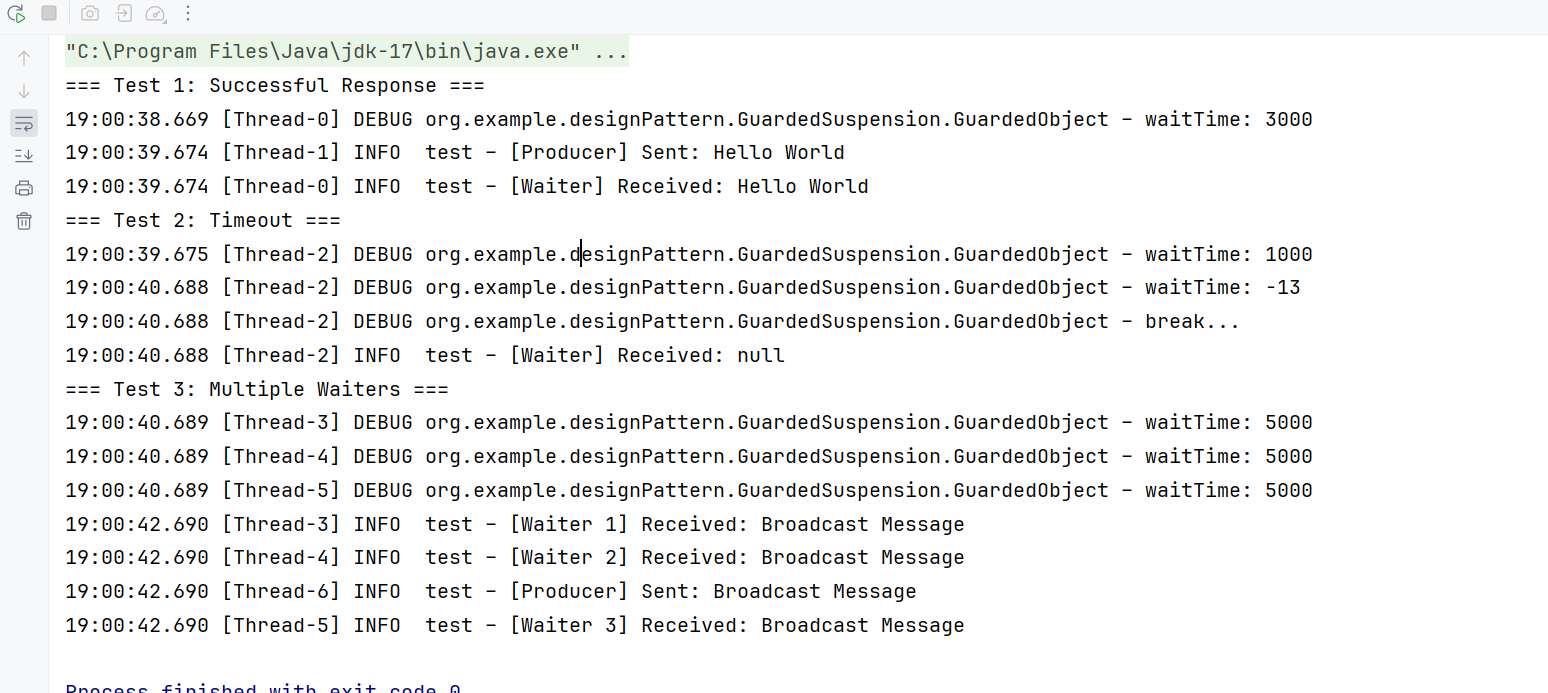Click "[Waiter] Received: Hello World" log line

[x=467, y=186]
